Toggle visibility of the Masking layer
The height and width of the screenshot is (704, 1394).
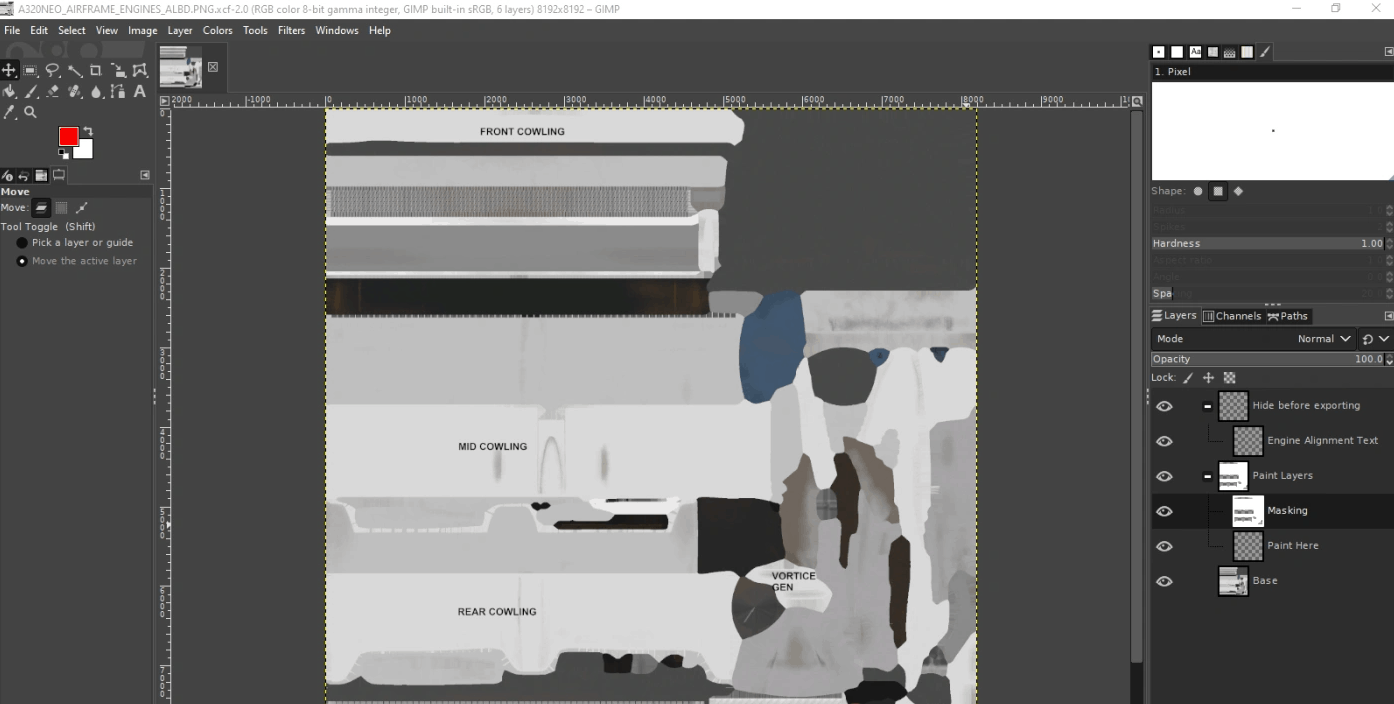(x=1164, y=511)
